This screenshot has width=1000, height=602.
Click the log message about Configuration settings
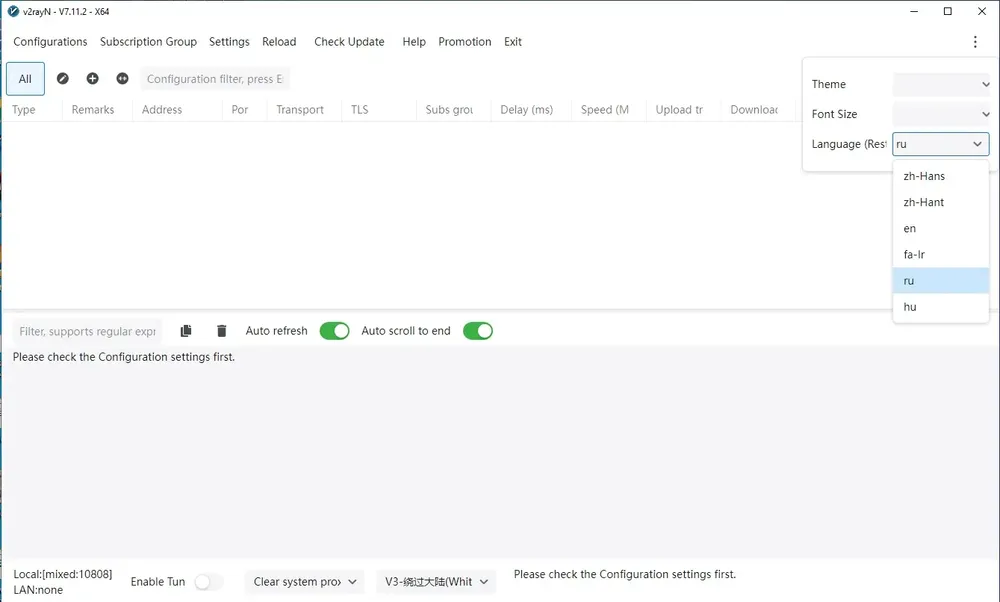124,357
